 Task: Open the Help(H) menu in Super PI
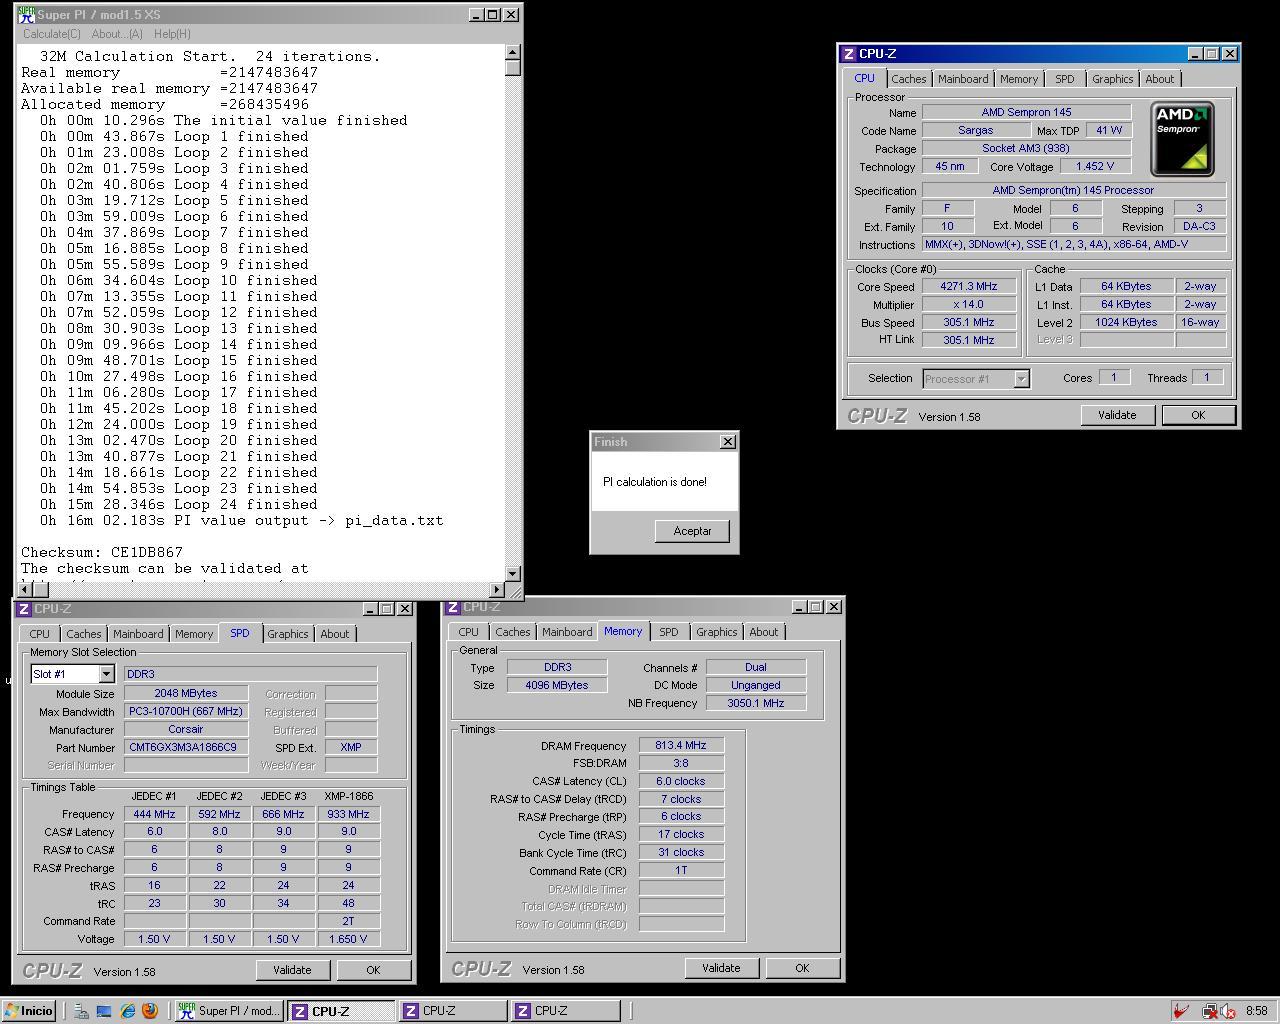(172, 34)
